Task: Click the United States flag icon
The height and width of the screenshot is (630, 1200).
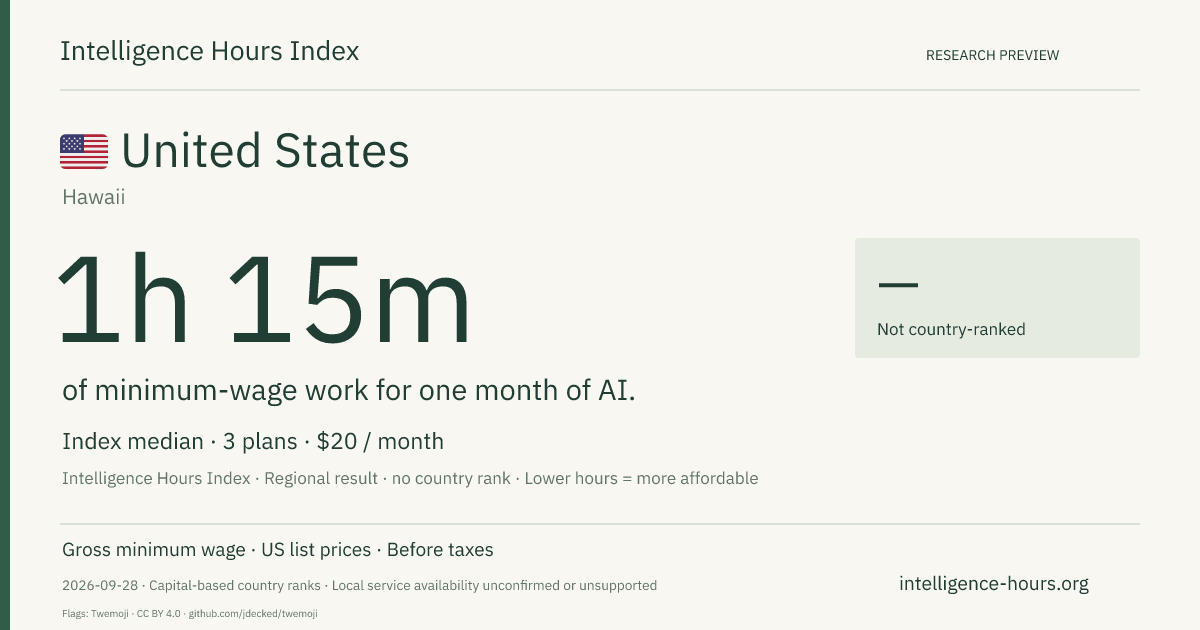Action: 84,151
